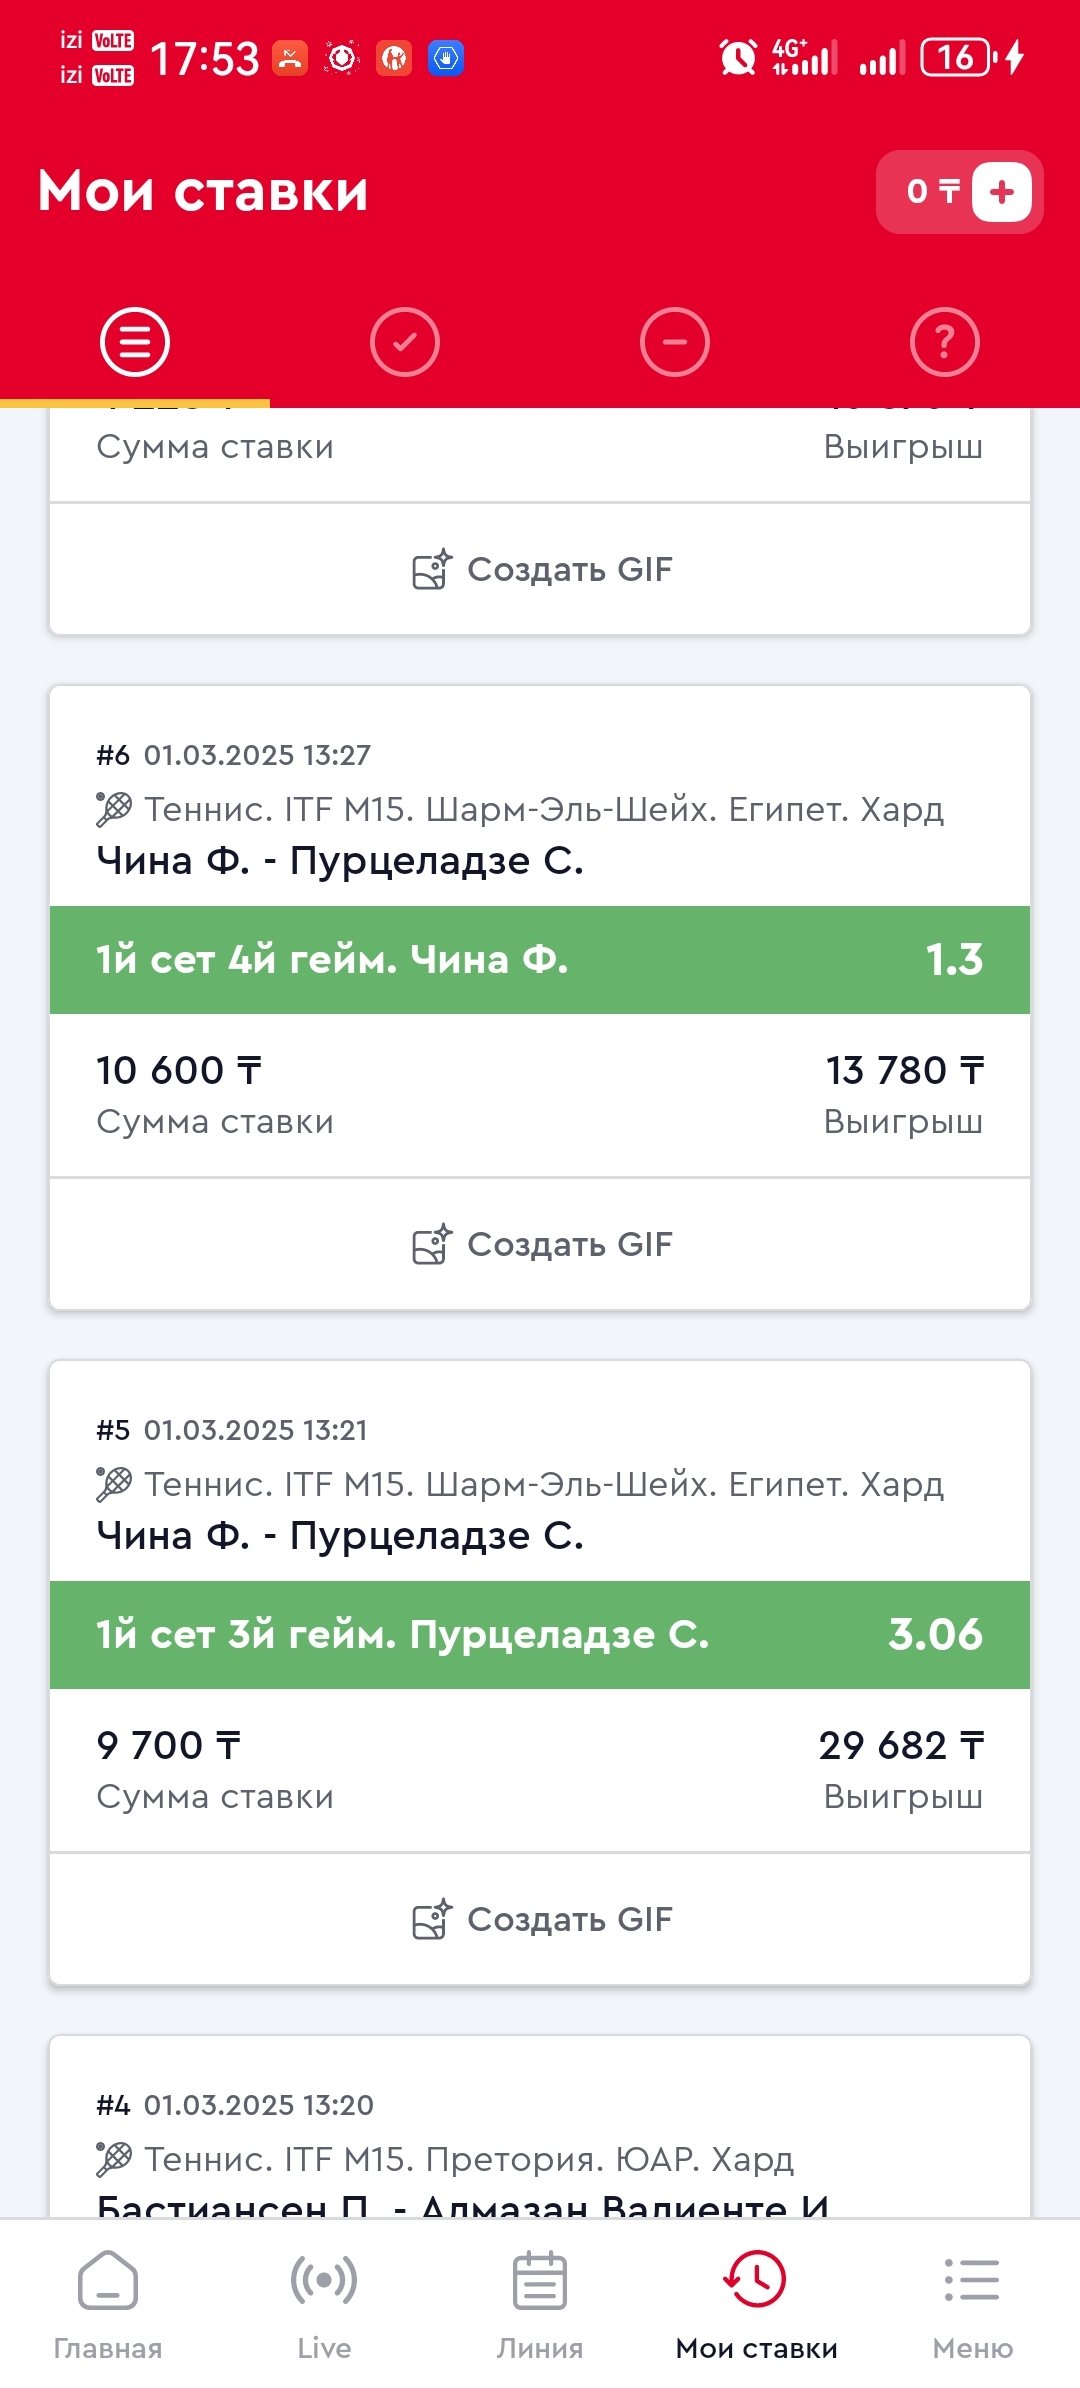Tap the alarm clock status bar icon
This screenshot has height=2388, width=1080.
[x=738, y=57]
